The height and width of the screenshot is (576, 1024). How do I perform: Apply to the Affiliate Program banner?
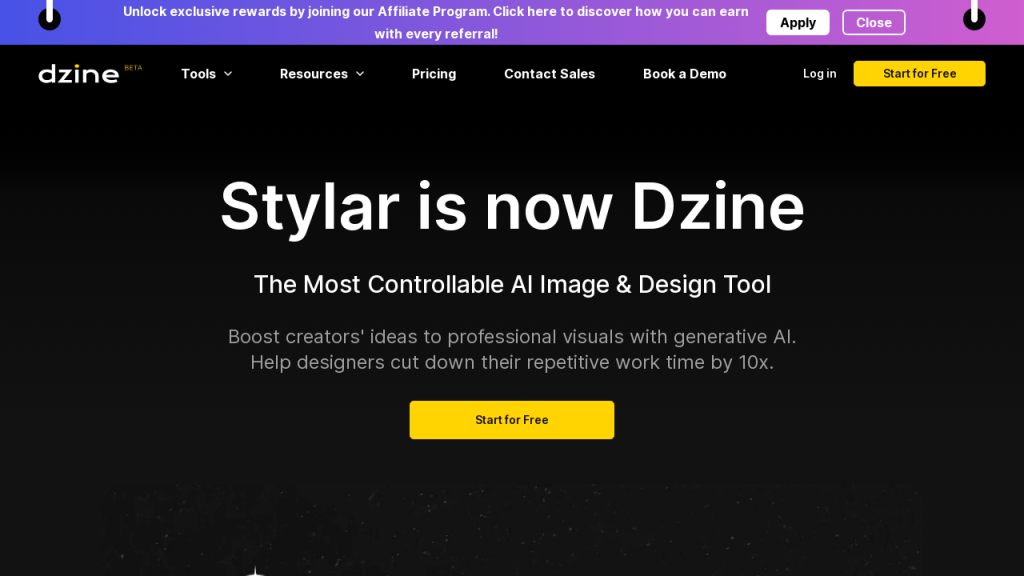tap(797, 23)
